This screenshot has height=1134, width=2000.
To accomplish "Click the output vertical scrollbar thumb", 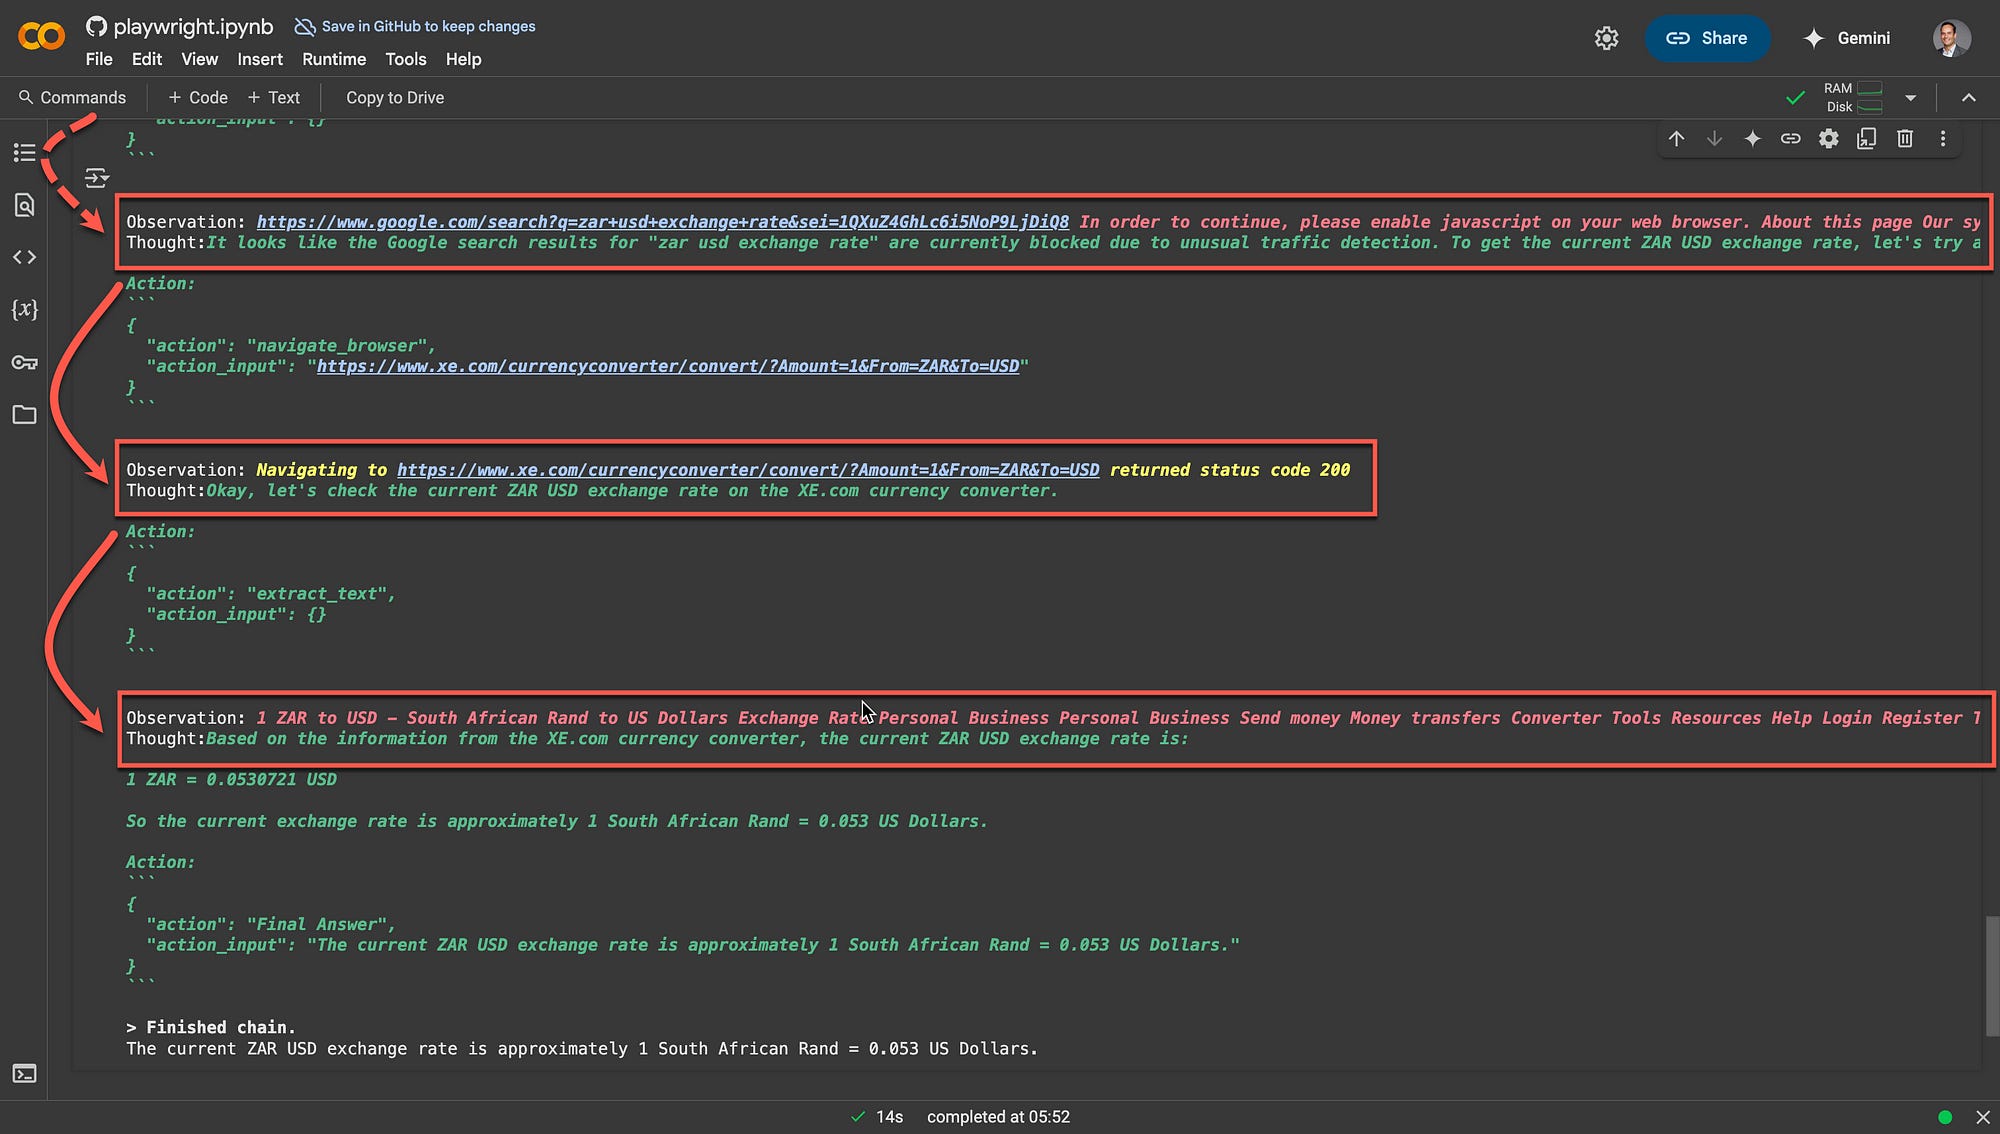I will (1992, 975).
